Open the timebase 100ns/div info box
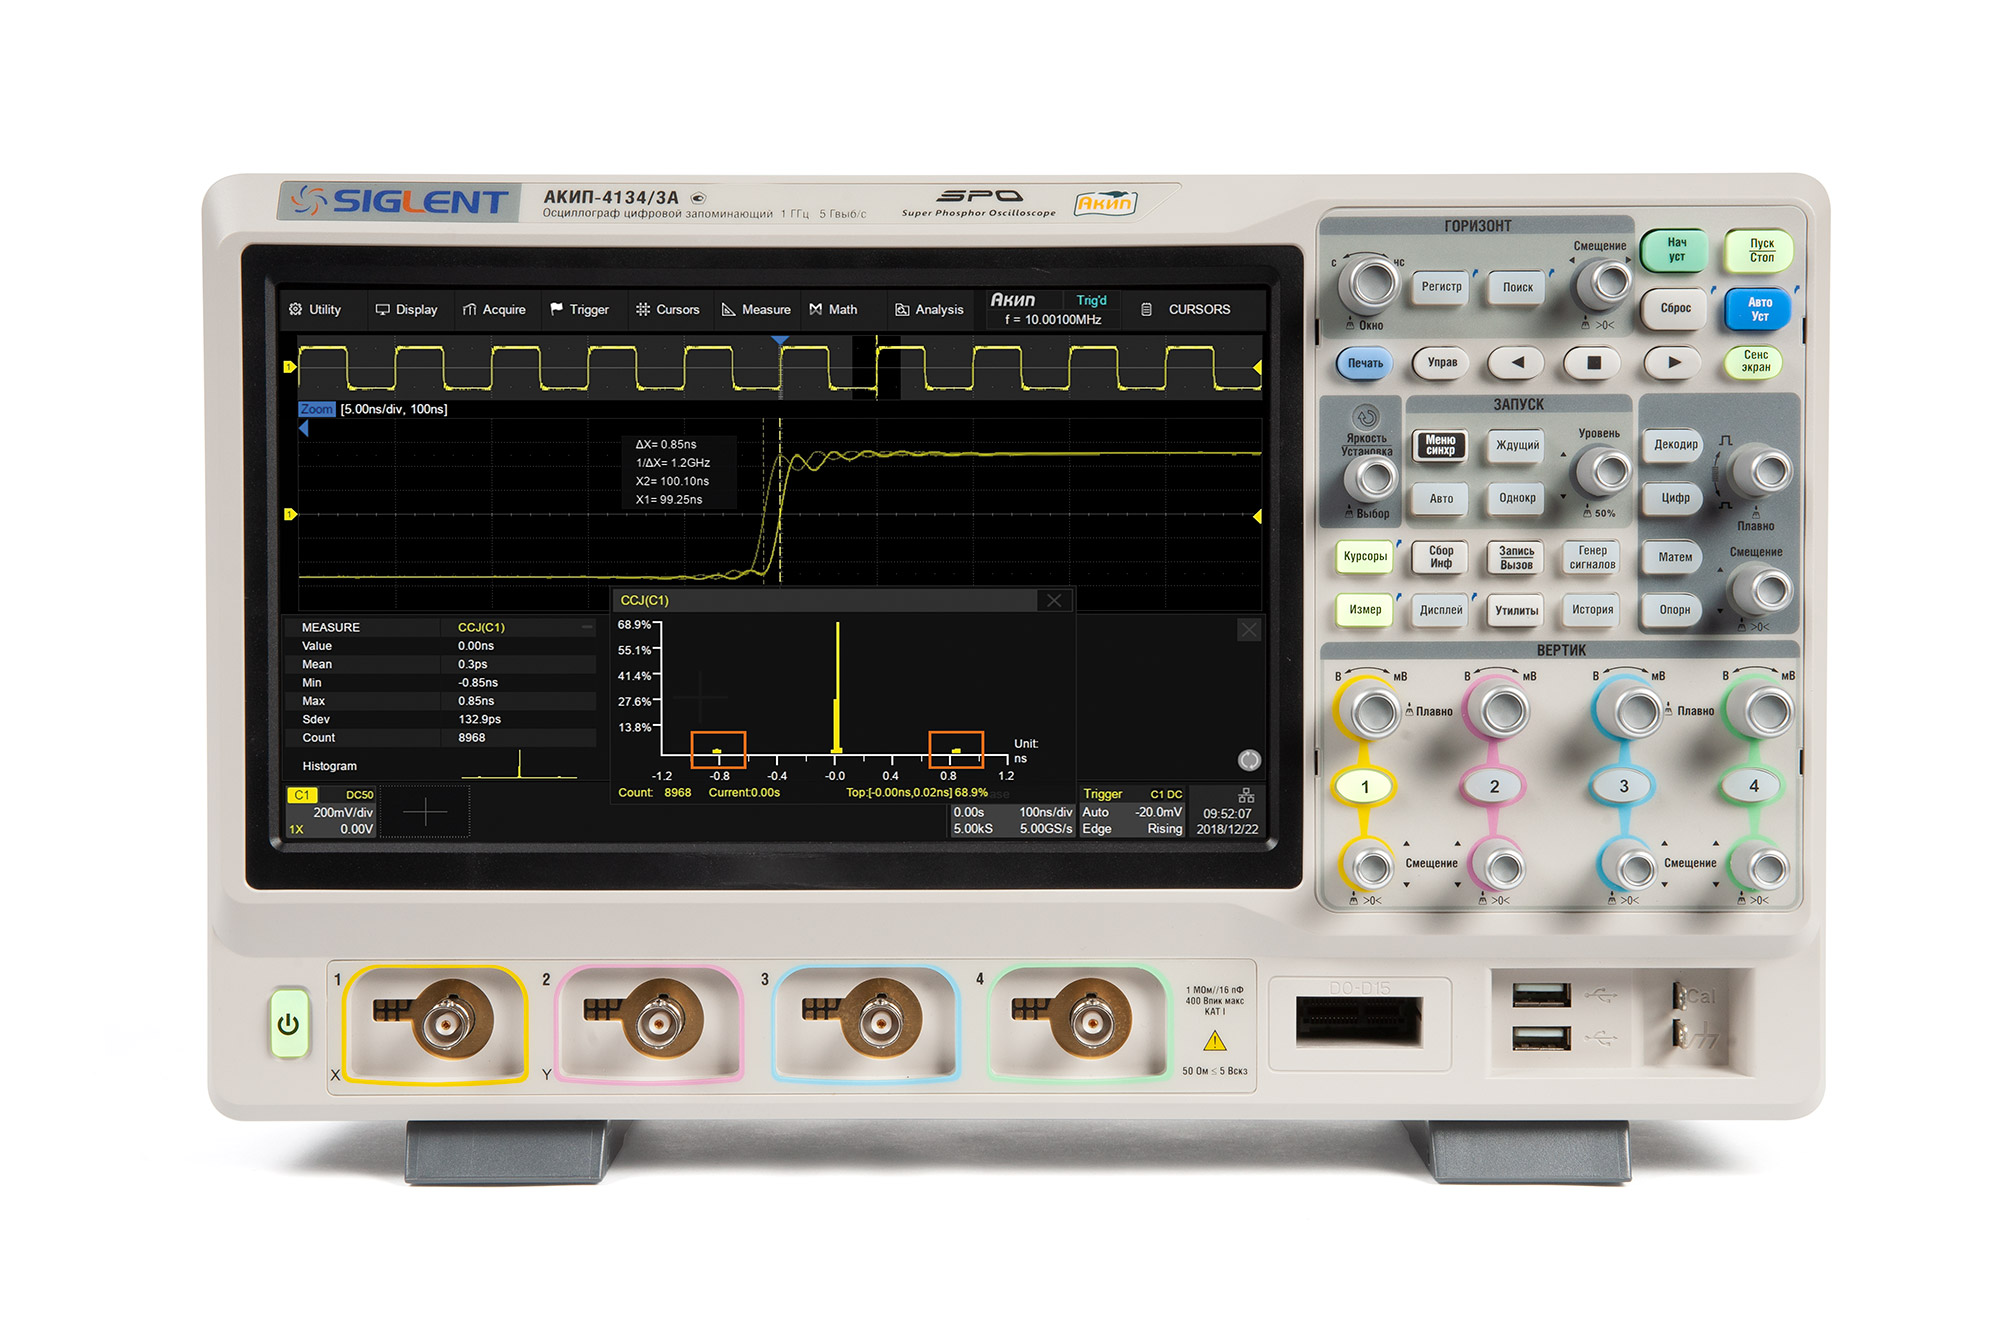 [1012, 820]
